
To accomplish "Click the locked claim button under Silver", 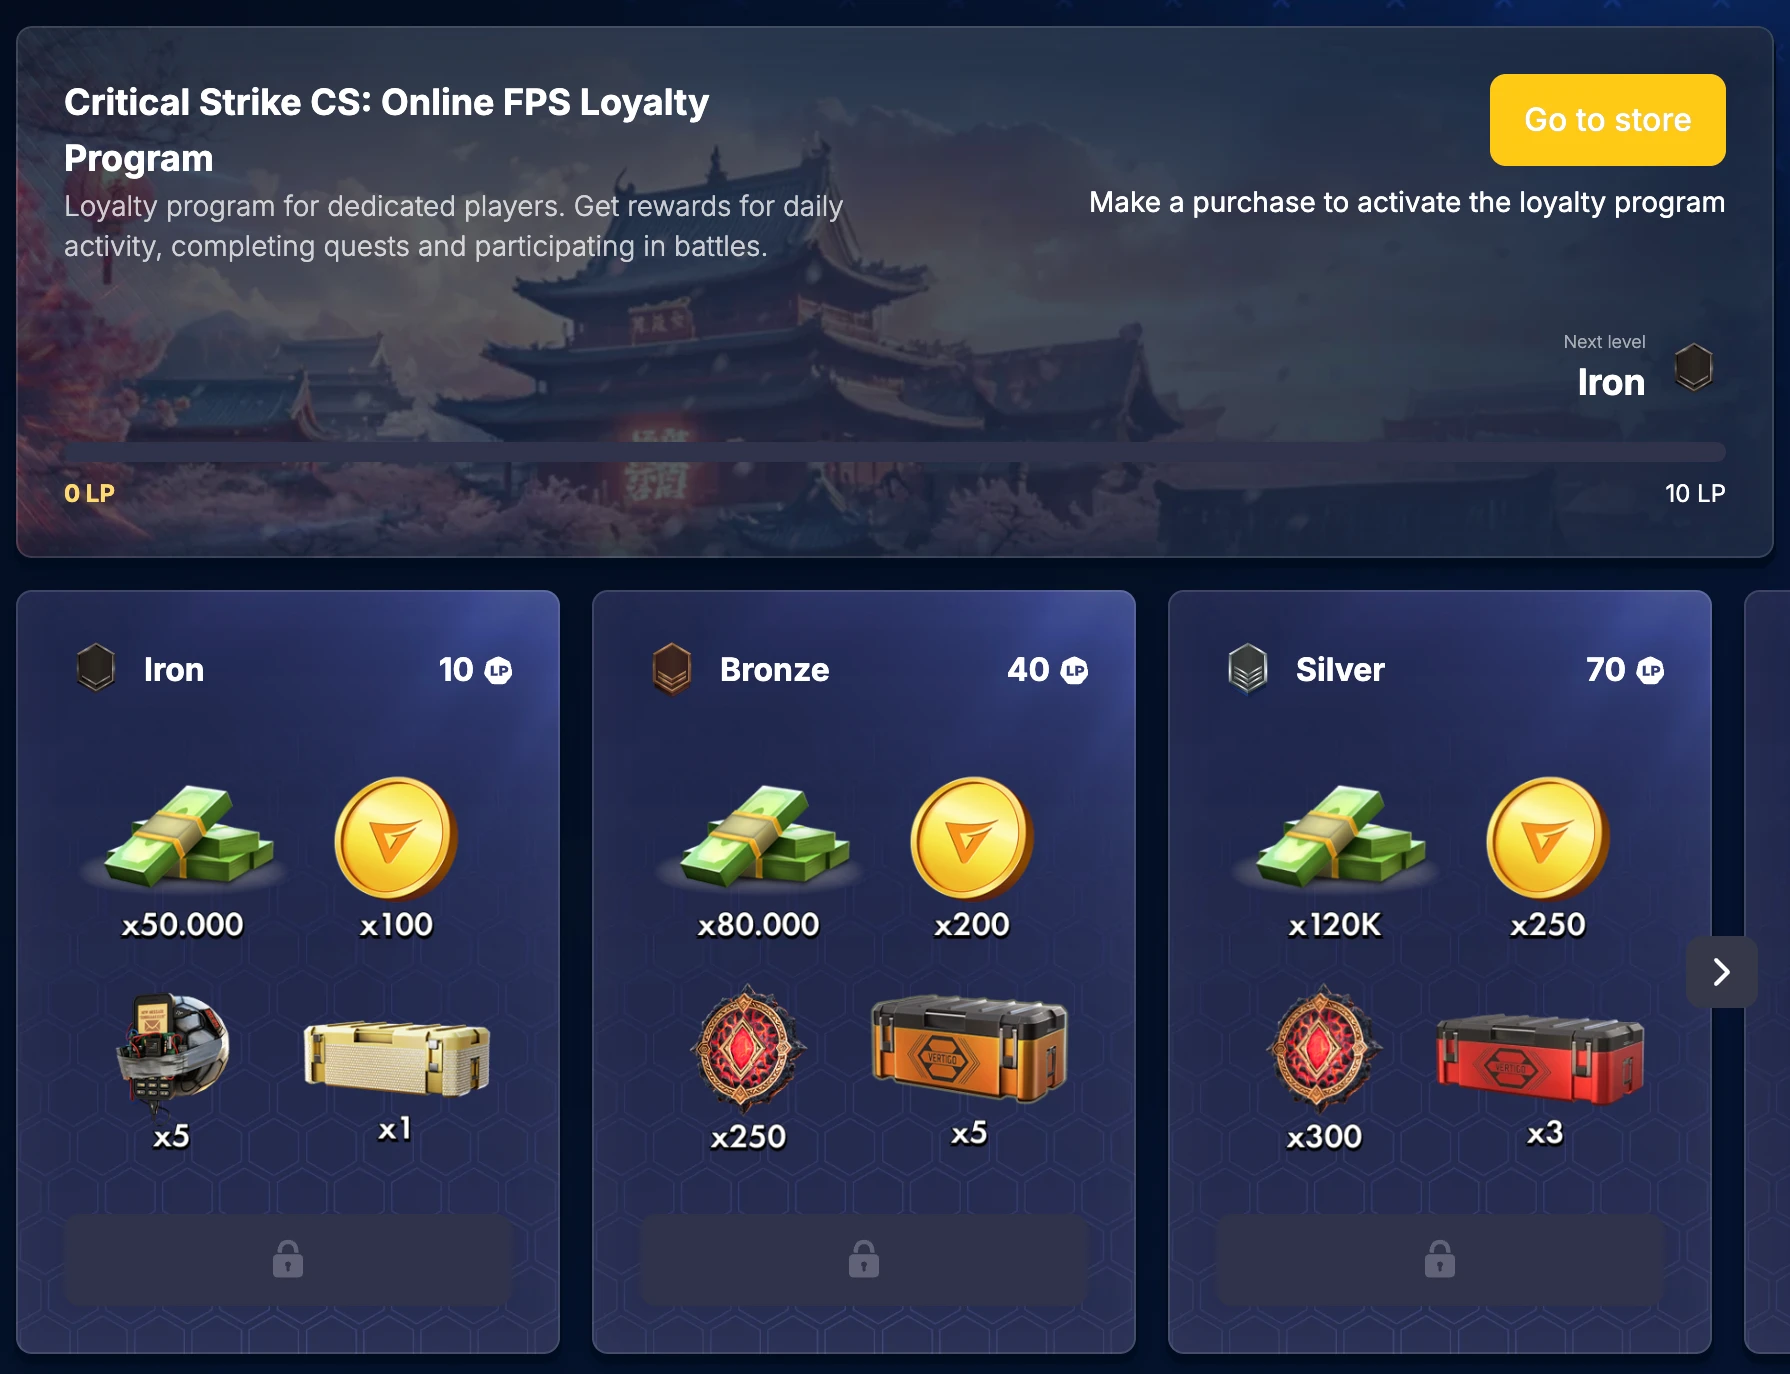I will 1440,1260.
